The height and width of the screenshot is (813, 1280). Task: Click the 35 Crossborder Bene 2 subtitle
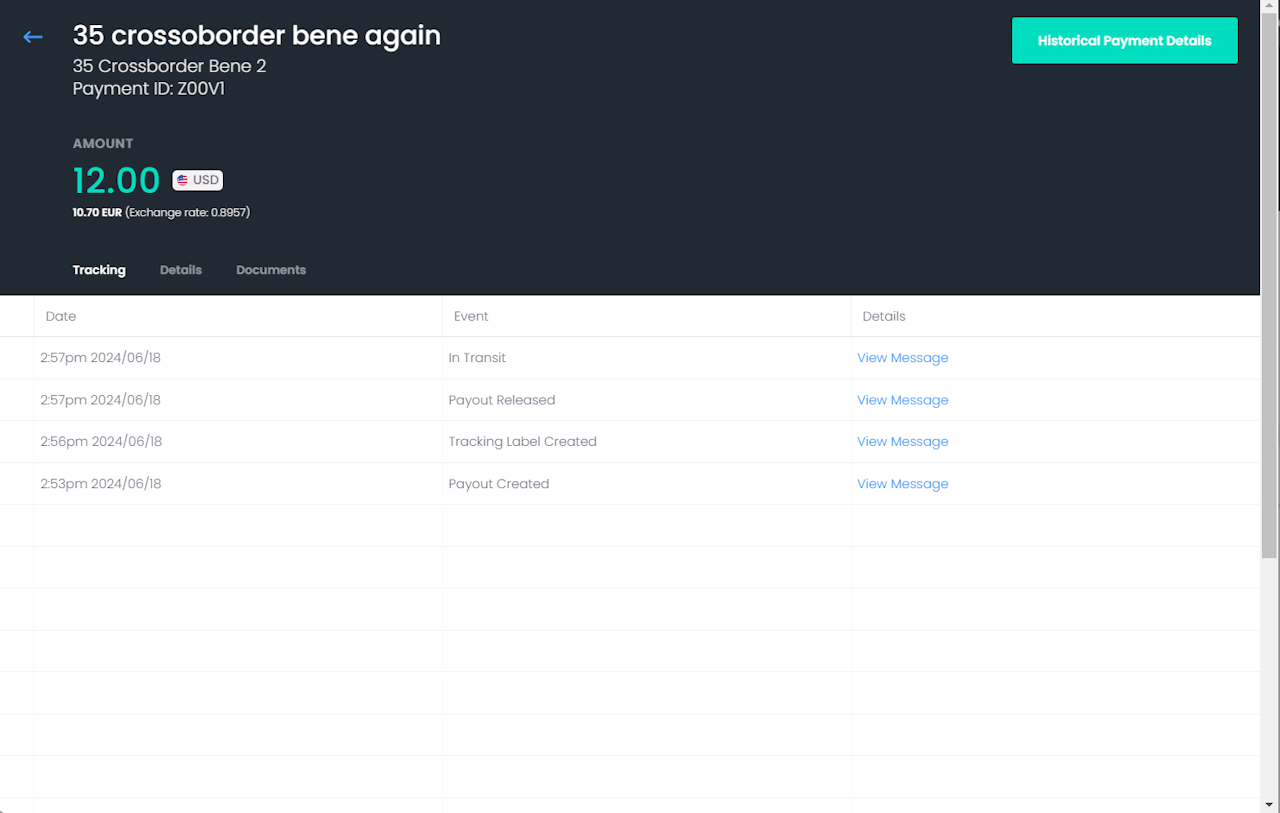click(169, 66)
